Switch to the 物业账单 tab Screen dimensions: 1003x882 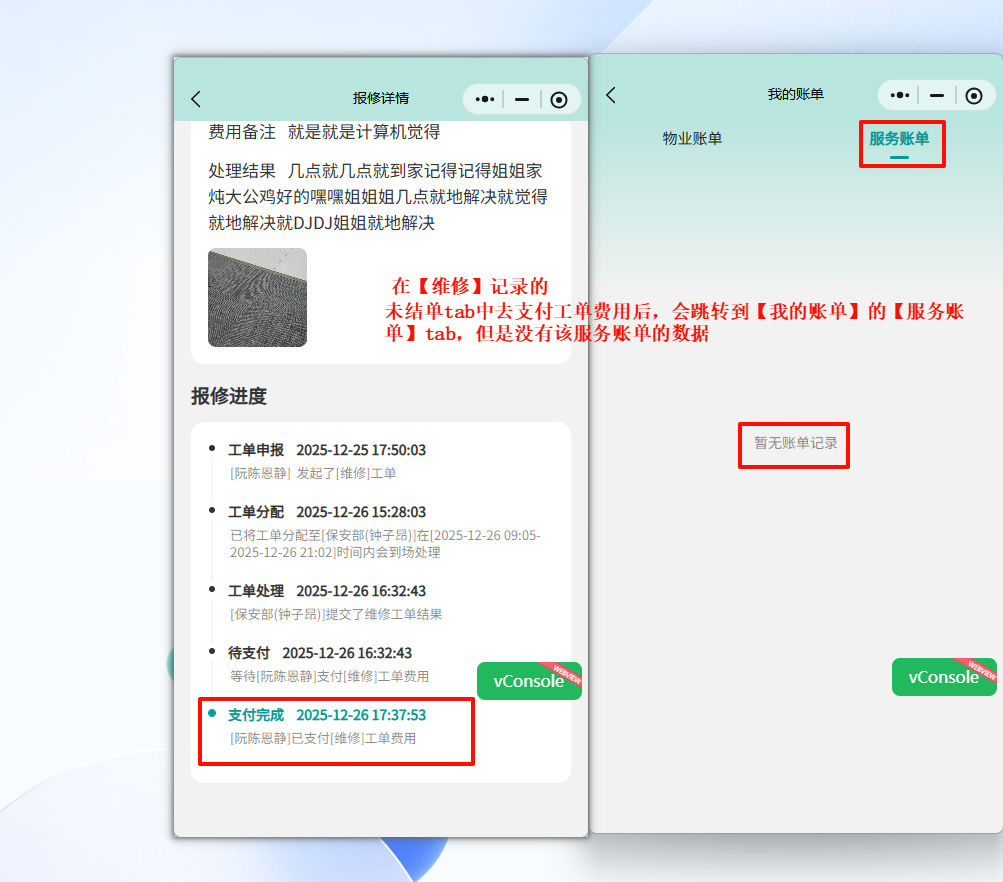(x=693, y=139)
